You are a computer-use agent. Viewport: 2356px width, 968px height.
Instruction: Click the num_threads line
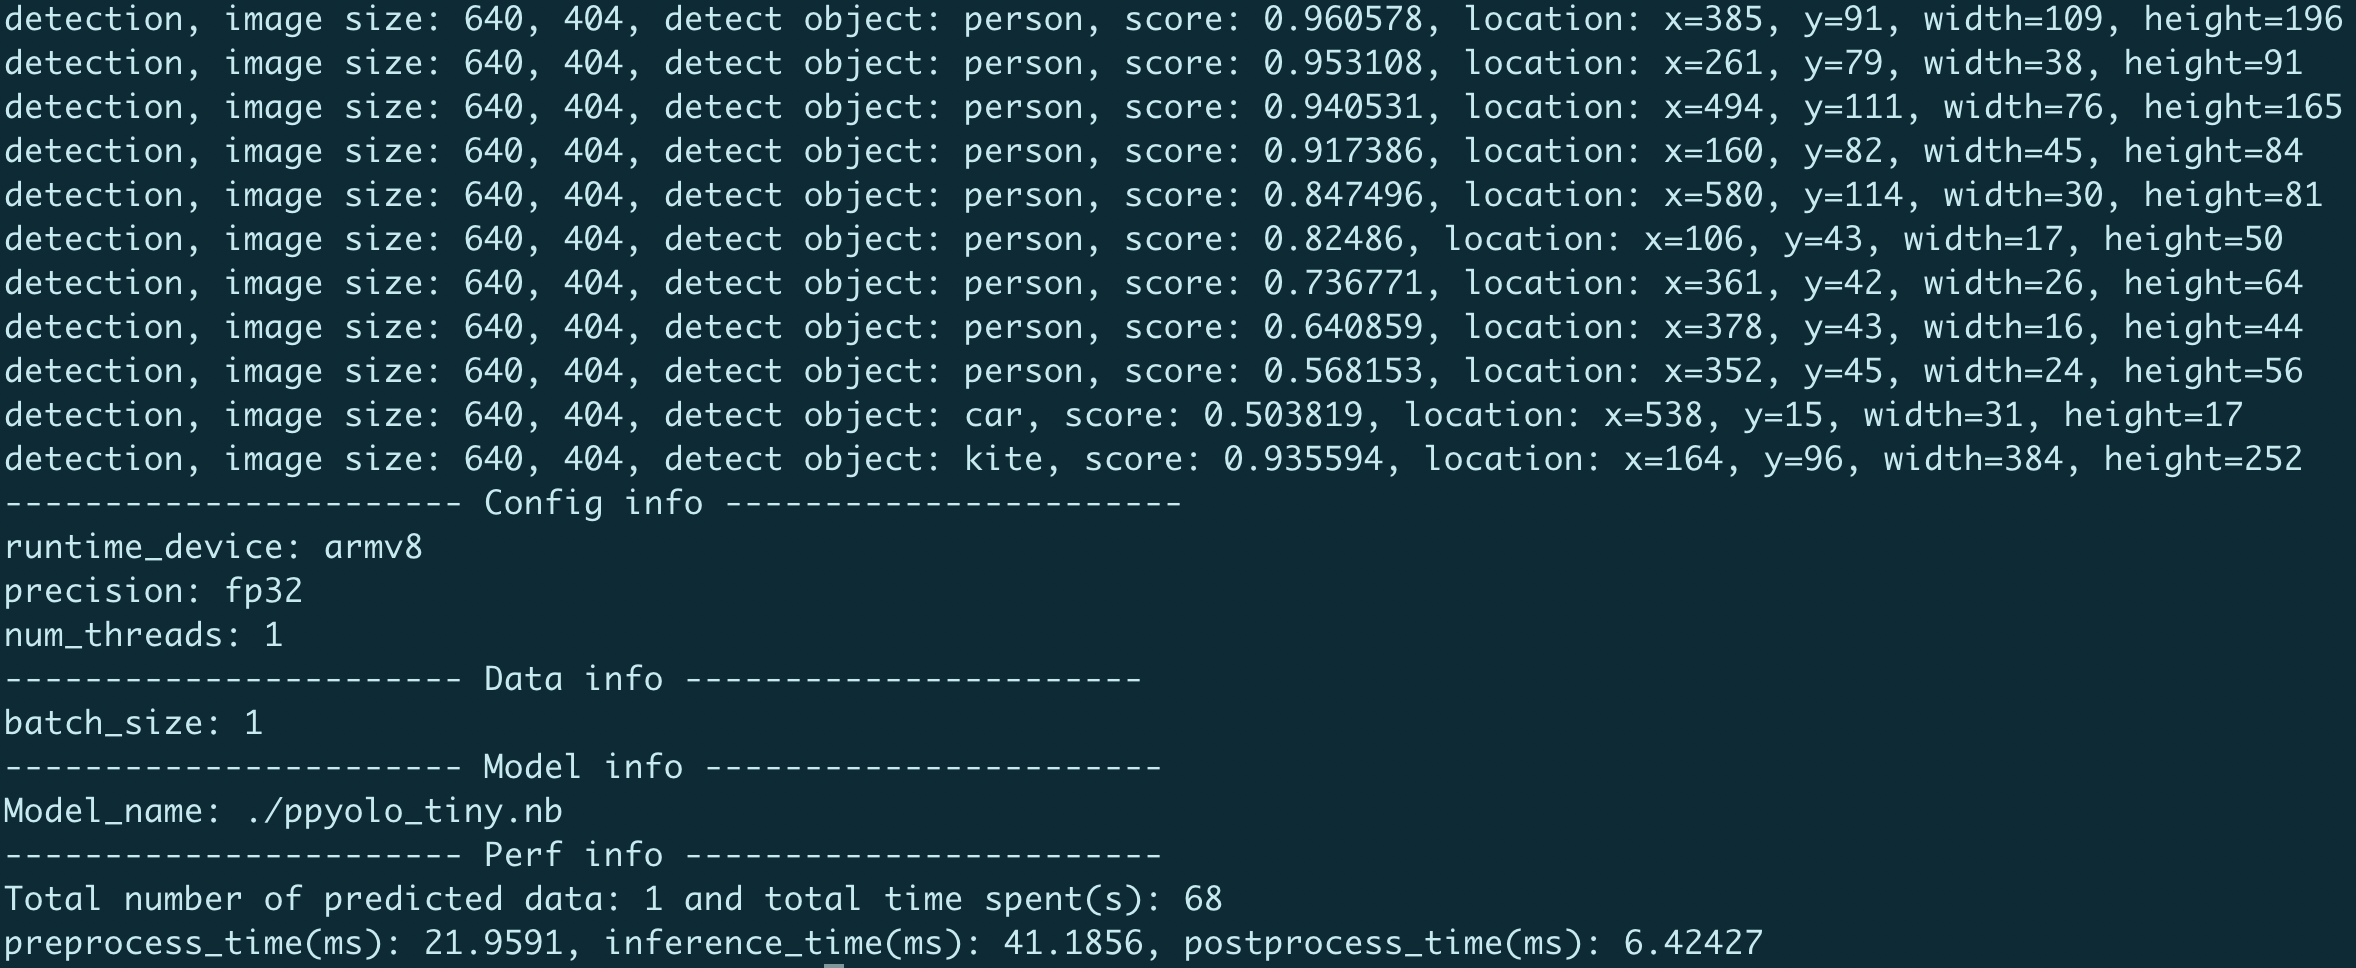[x=143, y=636]
